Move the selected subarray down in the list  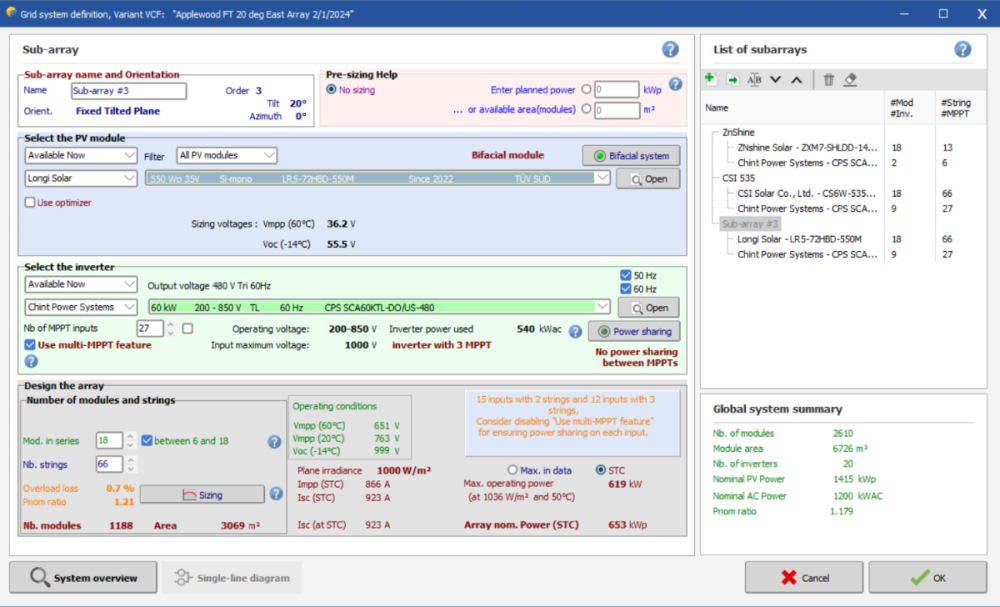coord(776,80)
